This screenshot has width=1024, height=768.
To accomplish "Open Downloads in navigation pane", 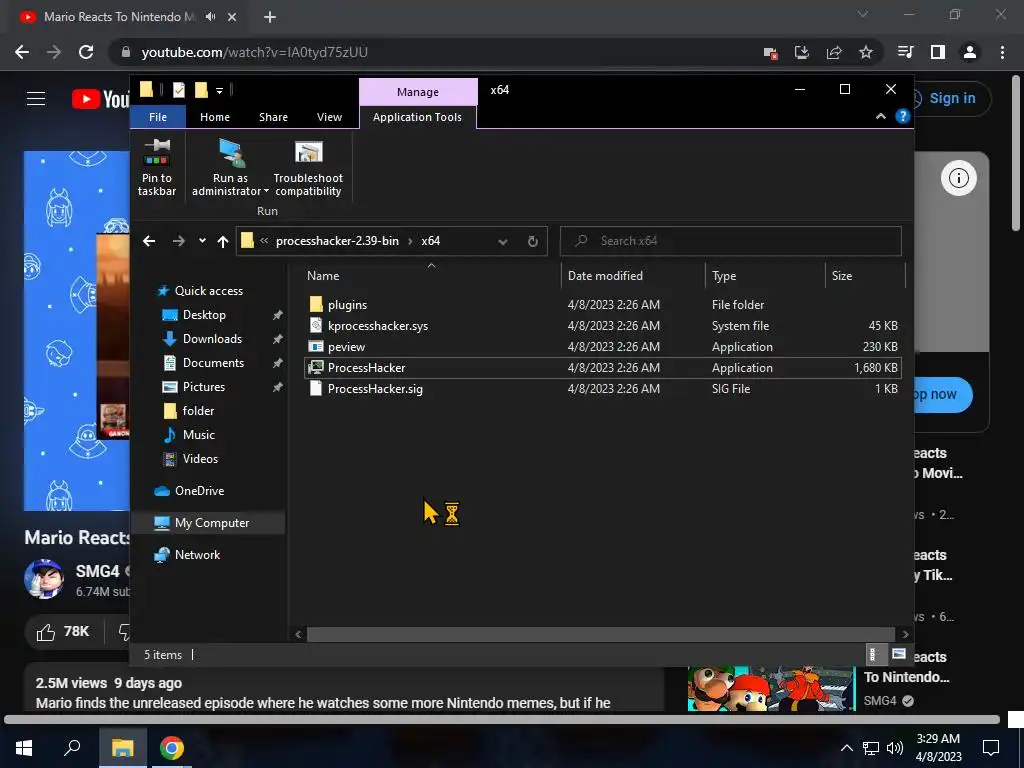I will [x=212, y=339].
